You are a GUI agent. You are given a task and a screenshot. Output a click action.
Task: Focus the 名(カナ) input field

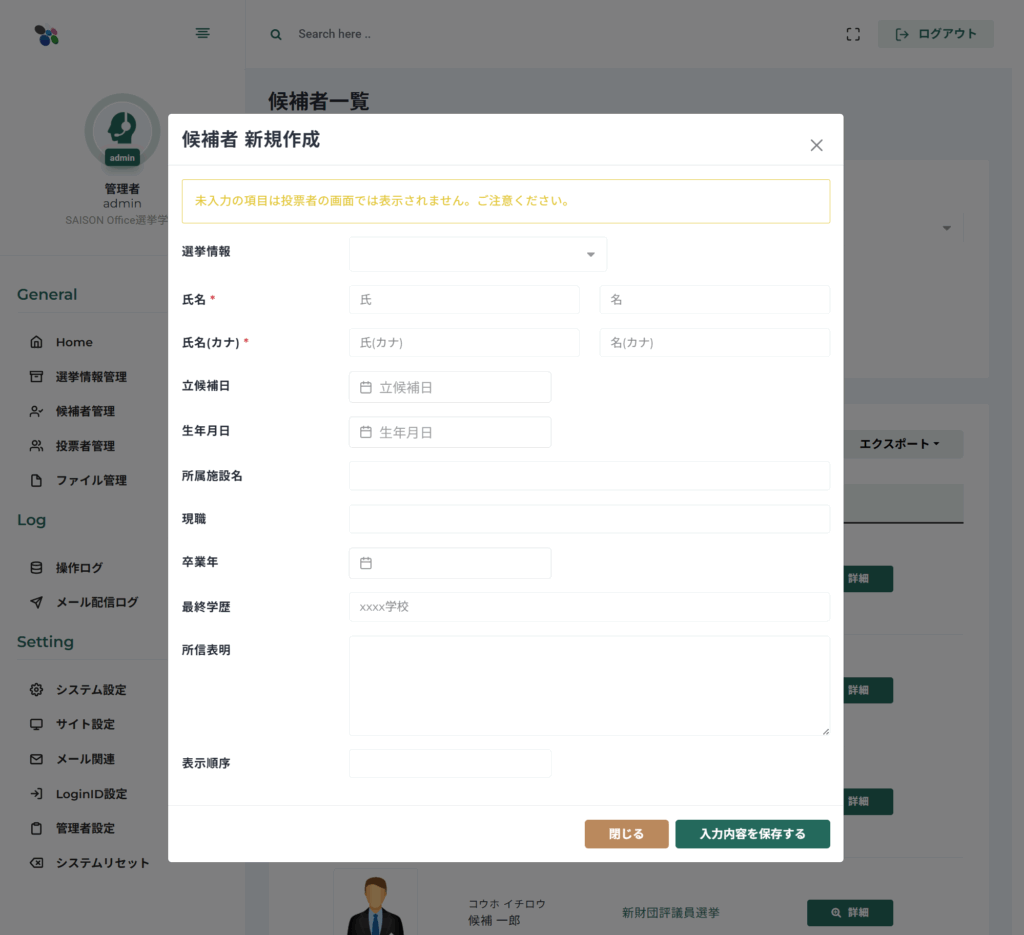[x=714, y=342]
